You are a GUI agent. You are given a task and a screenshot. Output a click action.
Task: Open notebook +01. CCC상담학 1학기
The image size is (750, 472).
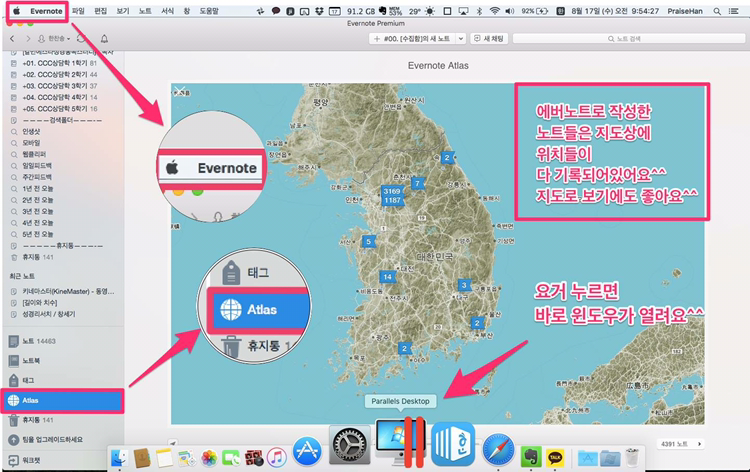62,63
